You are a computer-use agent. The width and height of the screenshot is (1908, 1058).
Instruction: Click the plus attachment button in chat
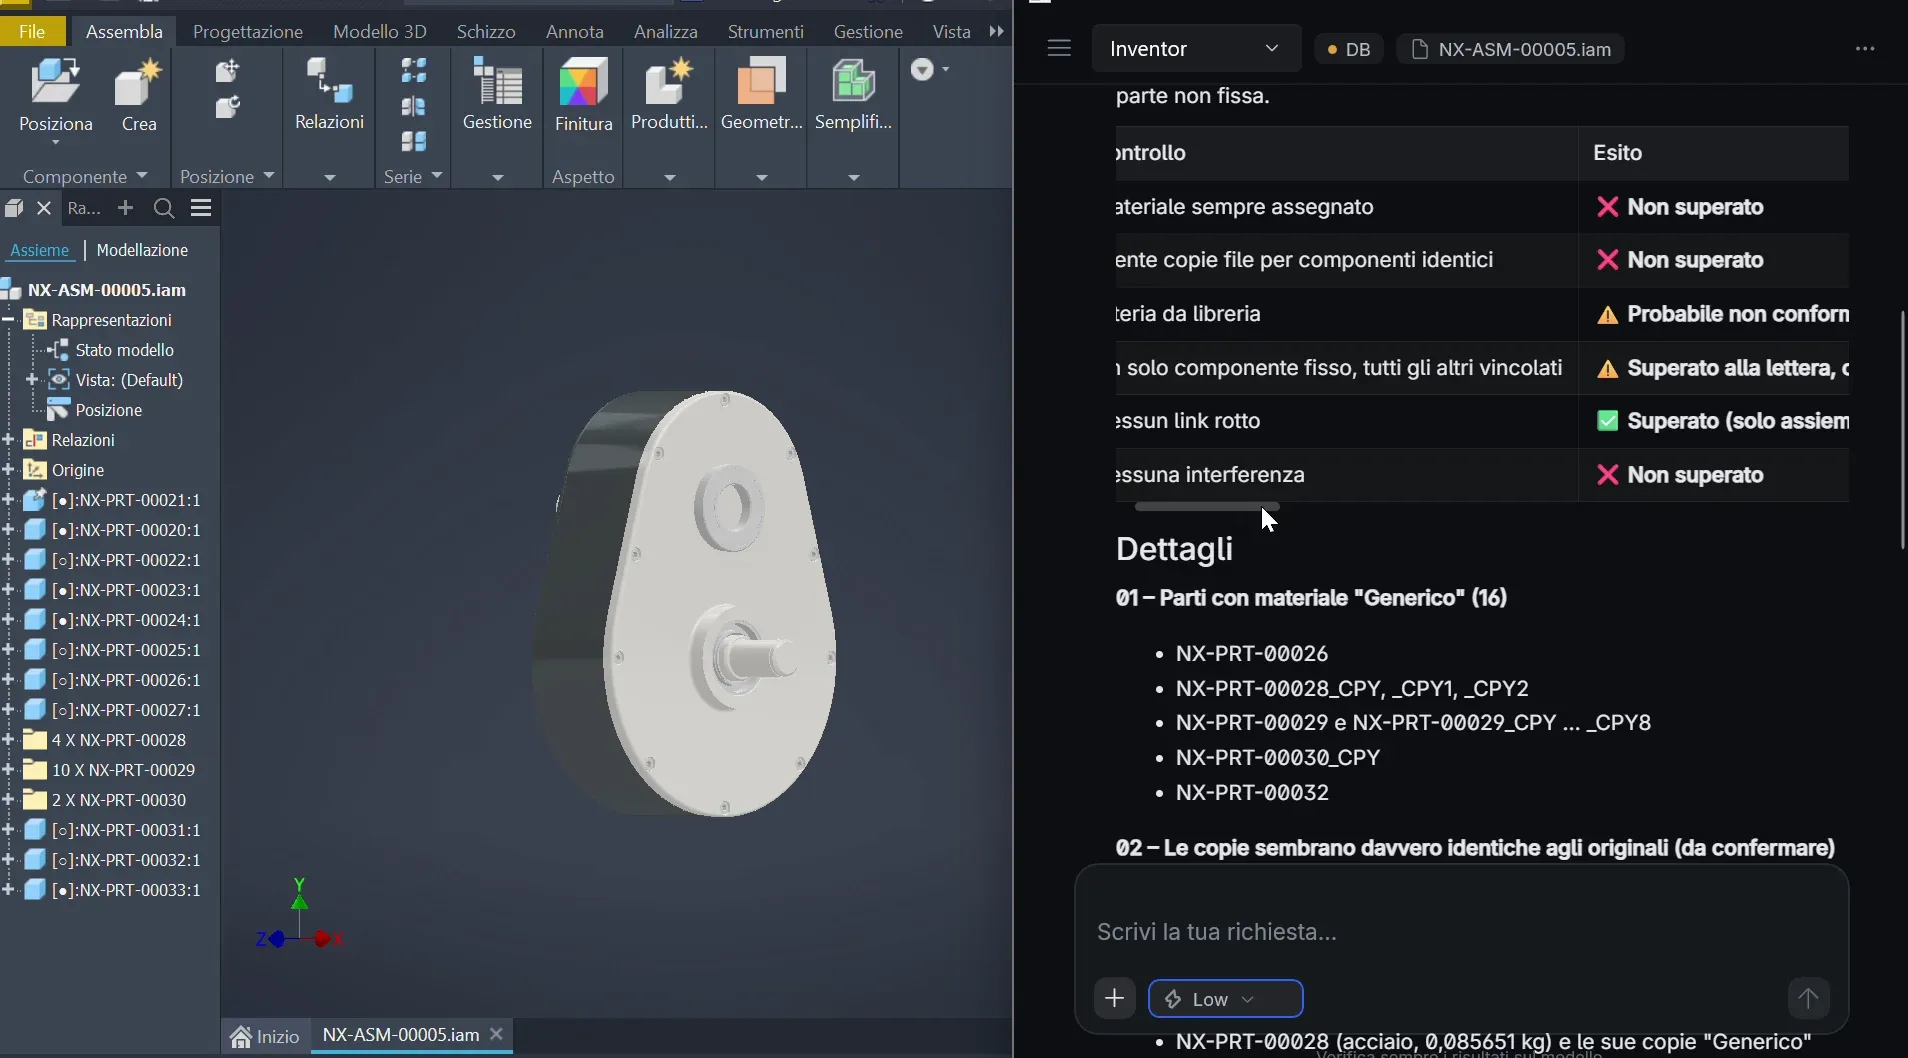click(1114, 998)
